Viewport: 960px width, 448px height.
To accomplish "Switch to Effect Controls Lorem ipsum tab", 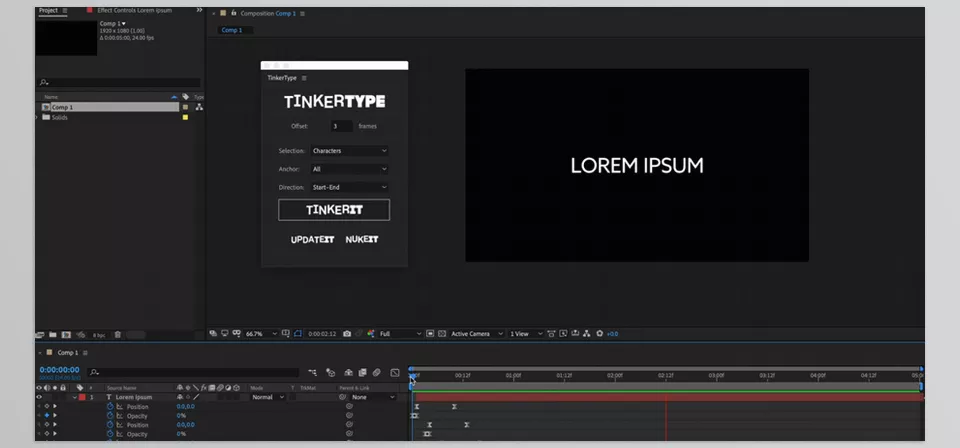I will click(134, 10).
